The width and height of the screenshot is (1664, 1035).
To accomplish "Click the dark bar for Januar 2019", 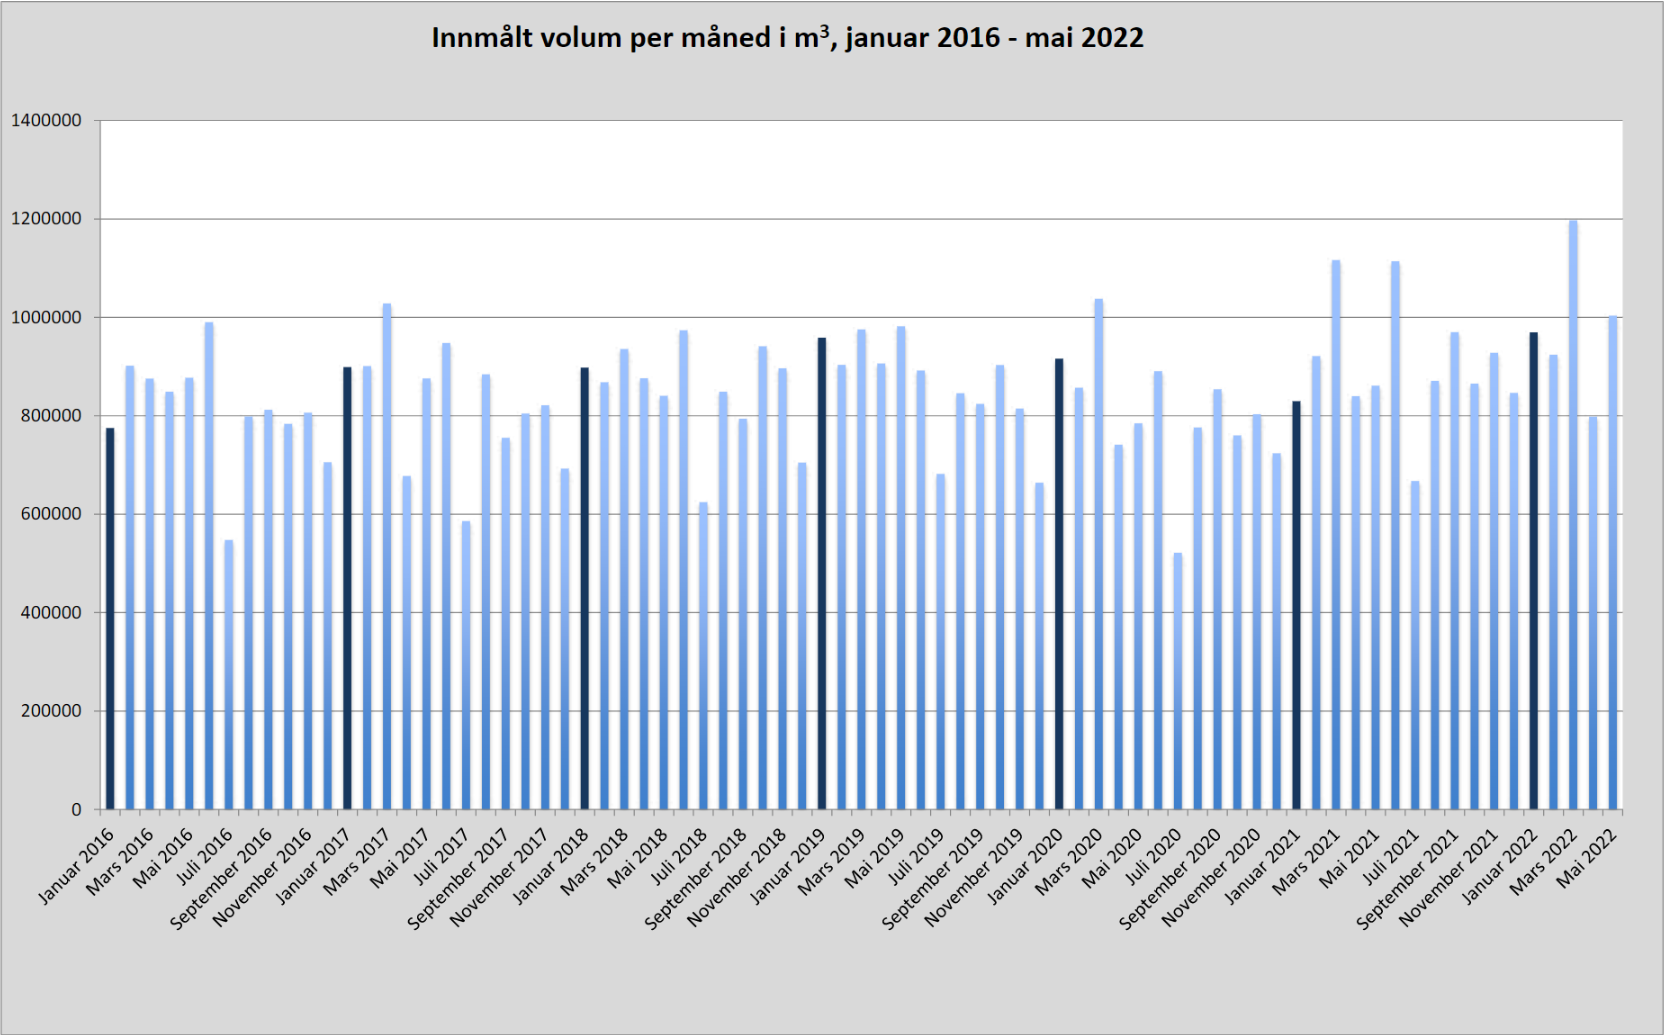I will [x=822, y=574].
